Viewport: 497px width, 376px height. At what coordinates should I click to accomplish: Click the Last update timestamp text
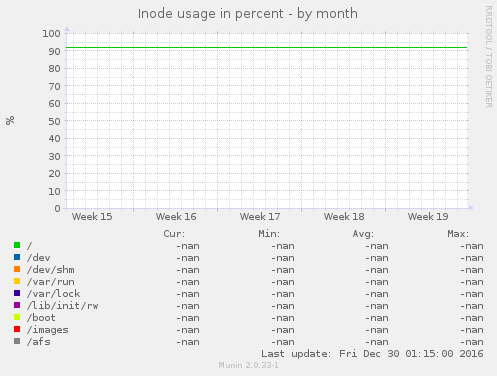pyautogui.click(x=372, y=354)
